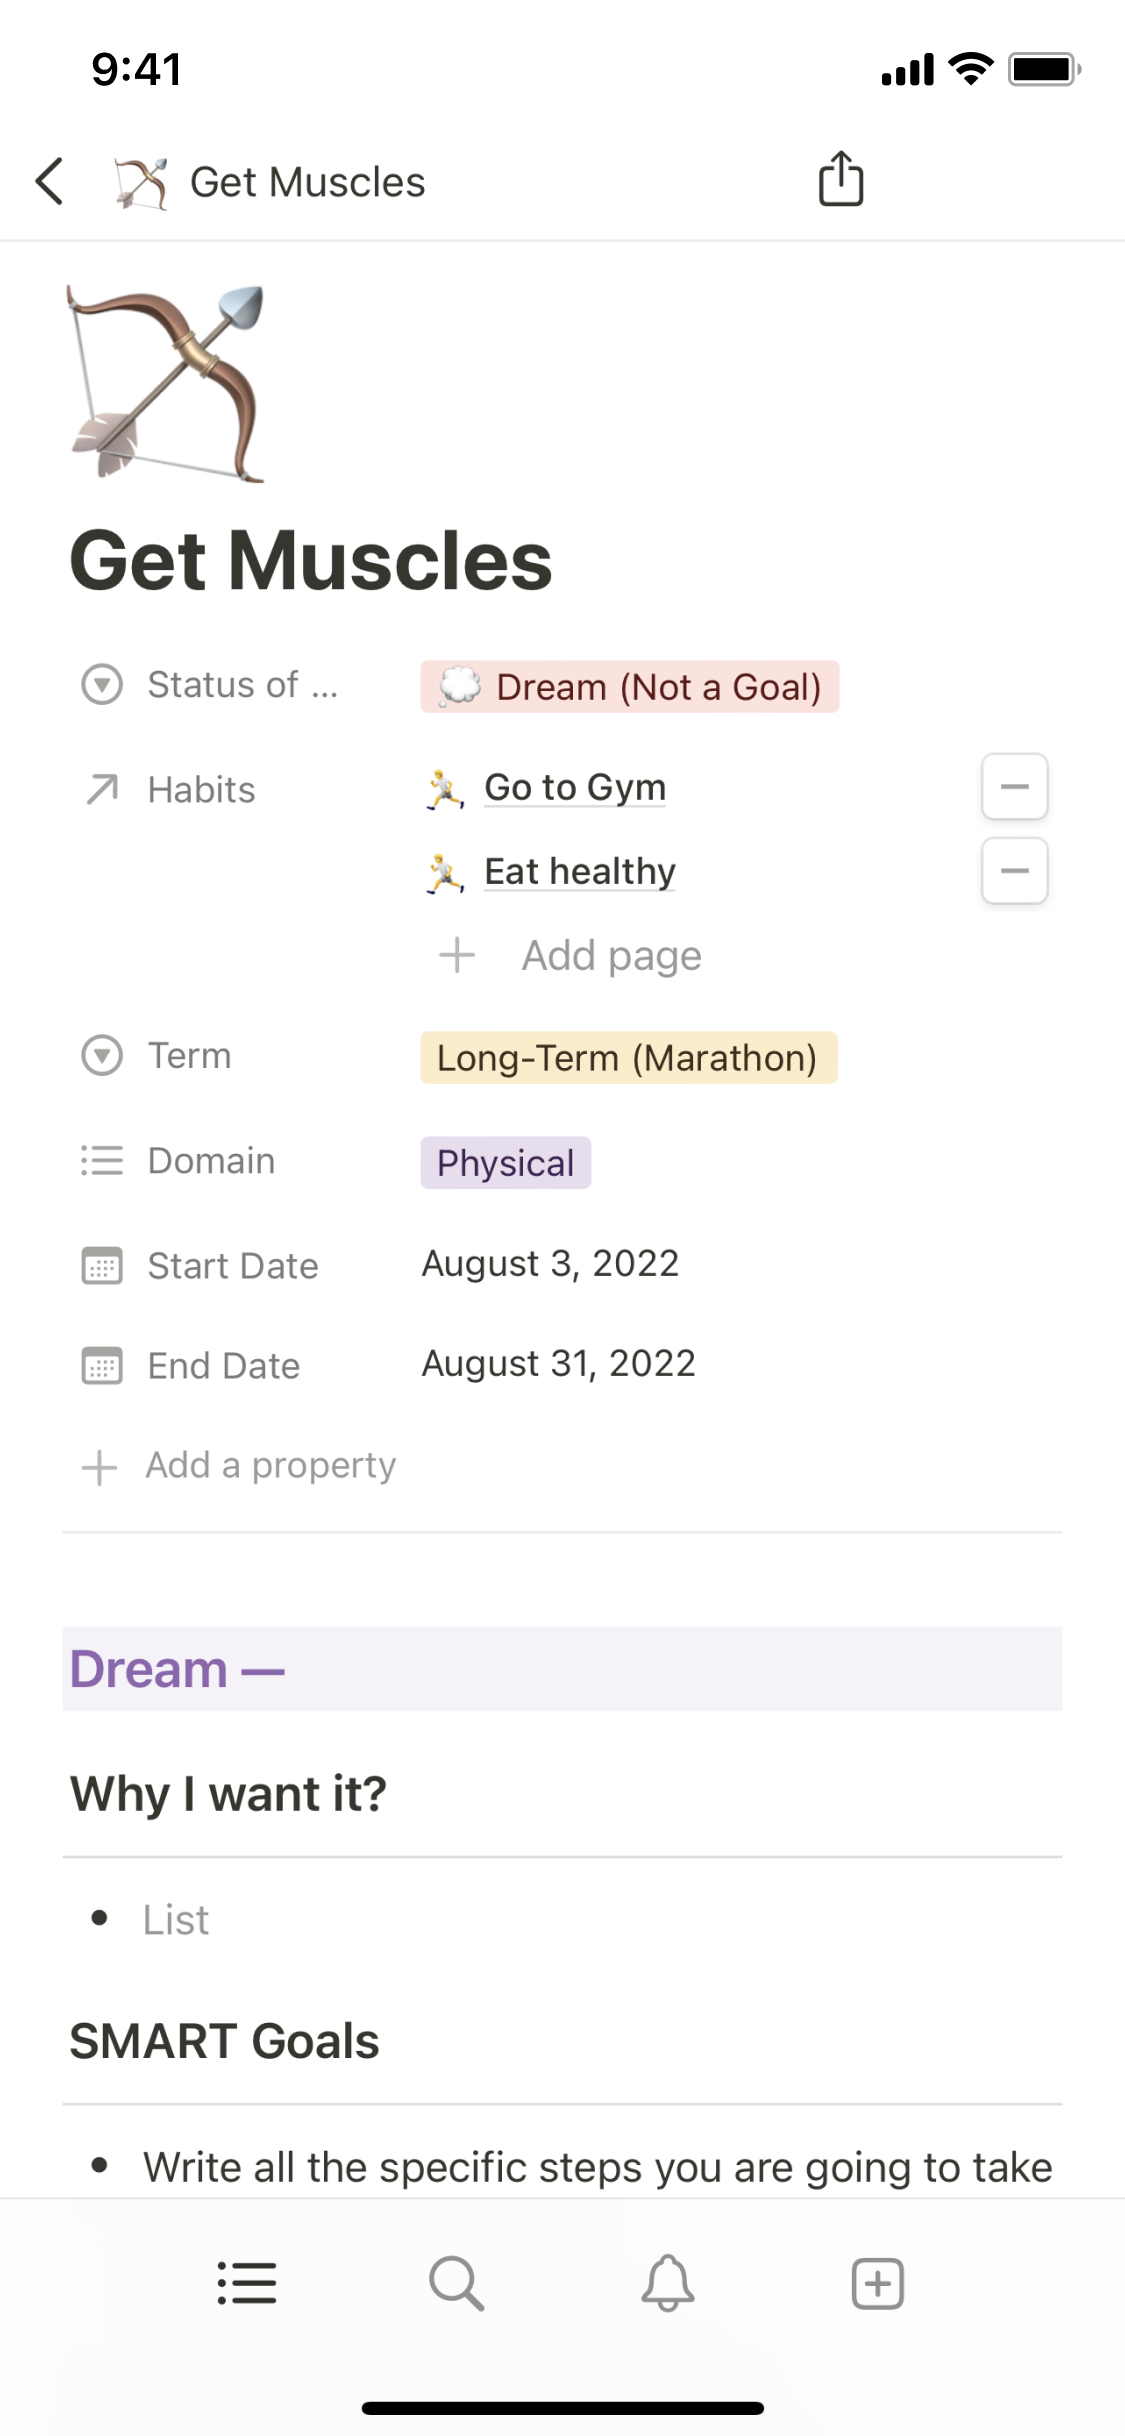Tap the large bow and arrow page icon
This screenshot has width=1125, height=2436.
tap(167, 384)
